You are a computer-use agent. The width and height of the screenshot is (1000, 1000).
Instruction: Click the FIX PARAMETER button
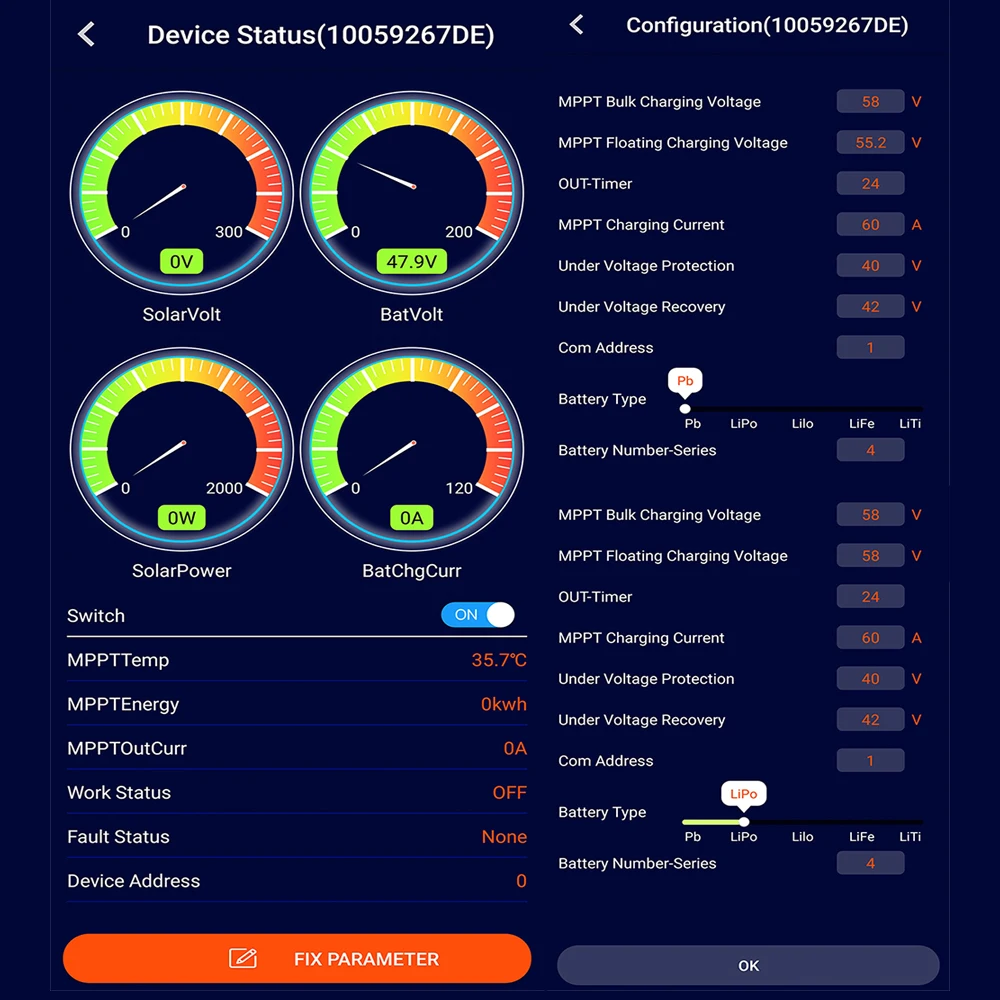[x=297, y=959]
